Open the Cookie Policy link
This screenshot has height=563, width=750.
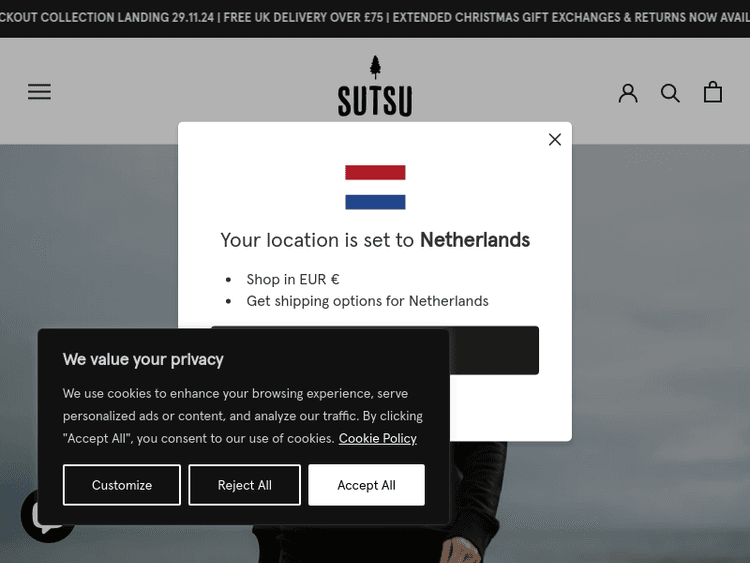(x=378, y=438)
